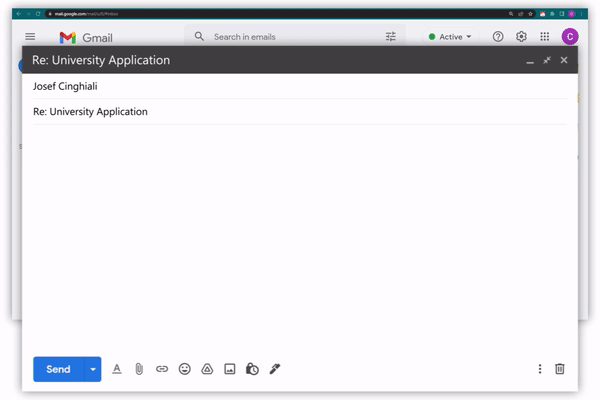Open Gmail support help icon
The height and width of the screenshot is (400, 600).
click(498, 37)
